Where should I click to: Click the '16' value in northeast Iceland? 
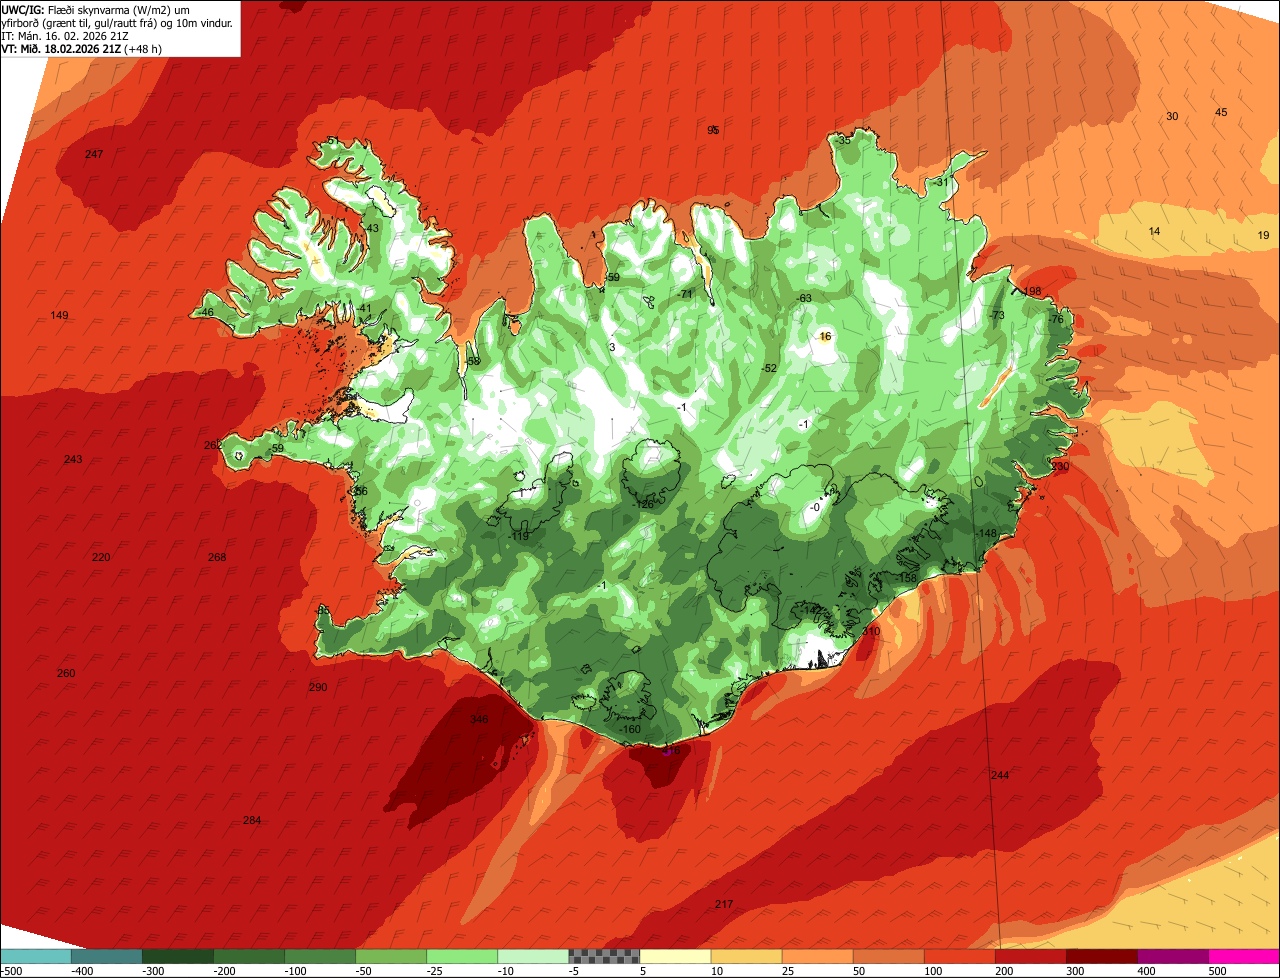coord(825,336)
